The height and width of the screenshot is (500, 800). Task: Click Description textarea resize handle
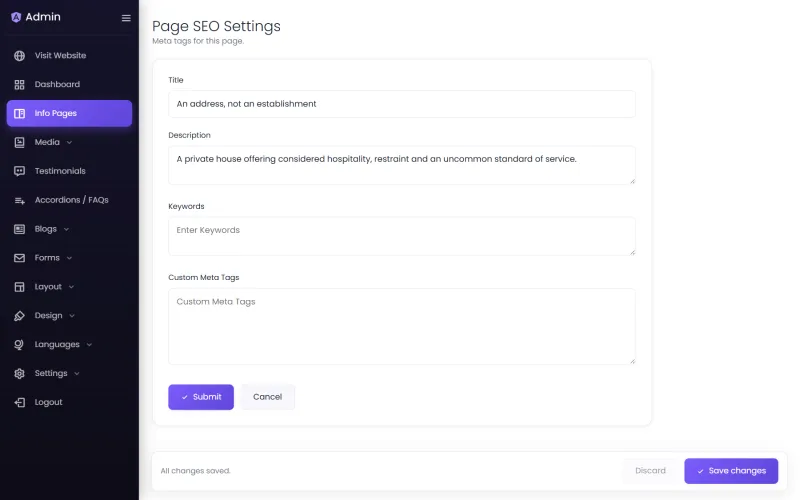pyautogui.click(x=632, y=181)
